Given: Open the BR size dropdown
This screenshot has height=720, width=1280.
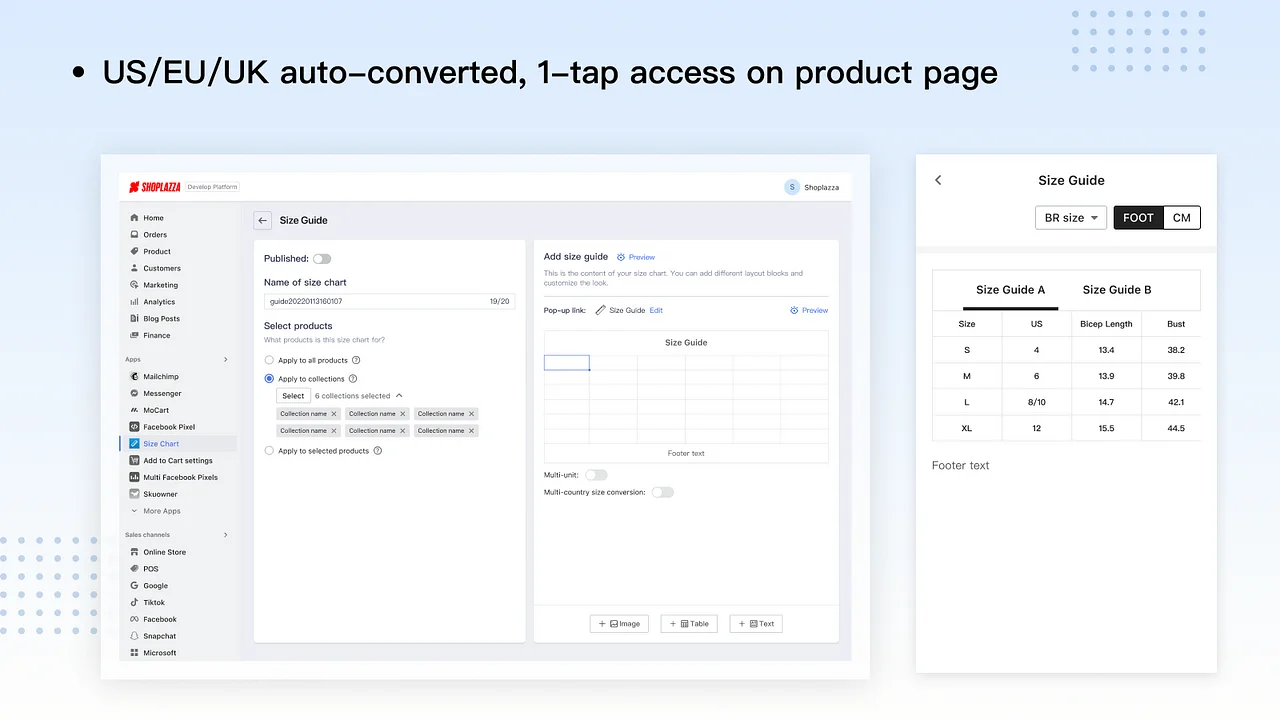Looking at the screenshot, I should coord(1070,218).
